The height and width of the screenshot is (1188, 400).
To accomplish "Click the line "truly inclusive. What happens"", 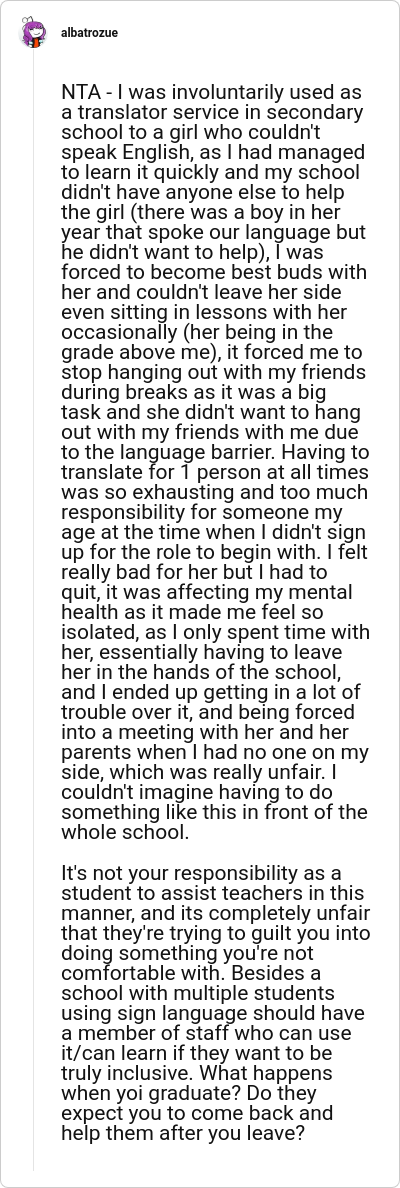I will [x=198, y=1073].
